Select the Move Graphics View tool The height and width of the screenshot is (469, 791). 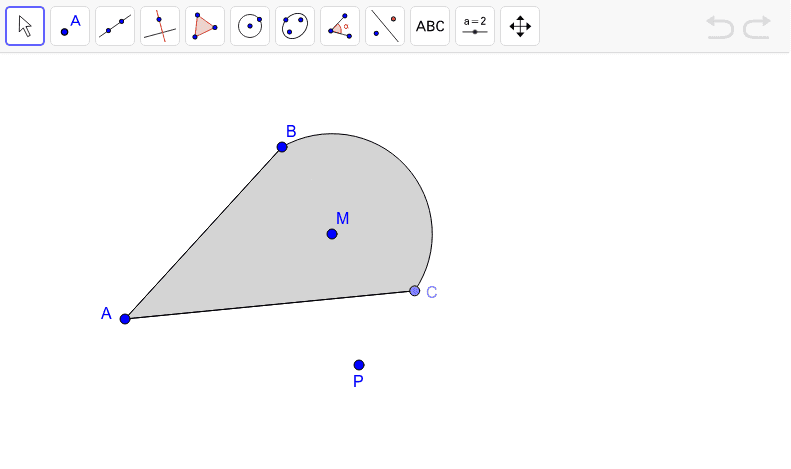[520, 26]
